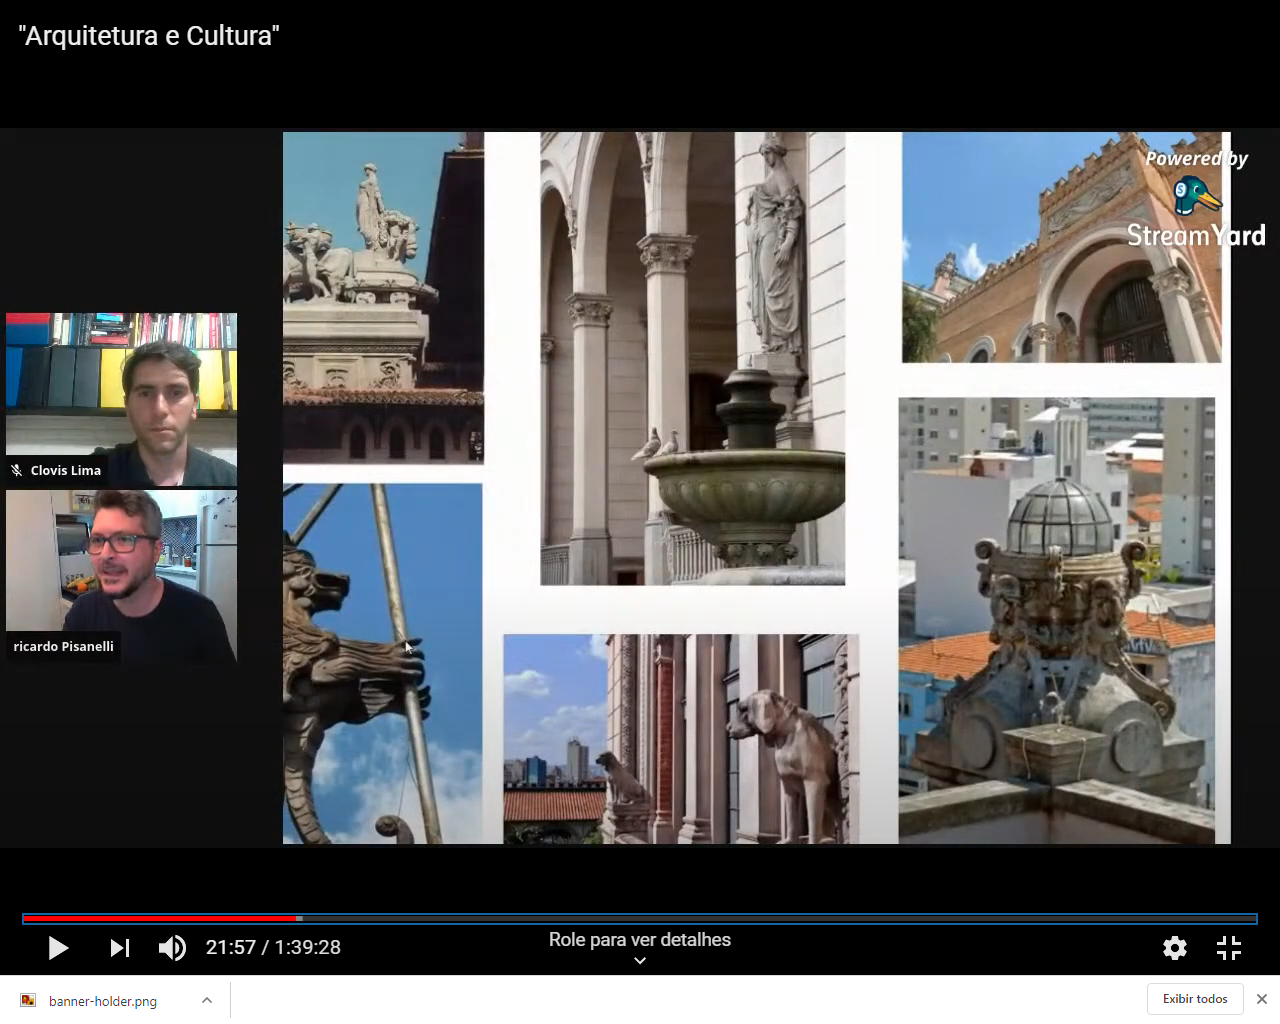The image size is (1280, 1024).
Task: Exit full screen mode
Action: 1229,948
